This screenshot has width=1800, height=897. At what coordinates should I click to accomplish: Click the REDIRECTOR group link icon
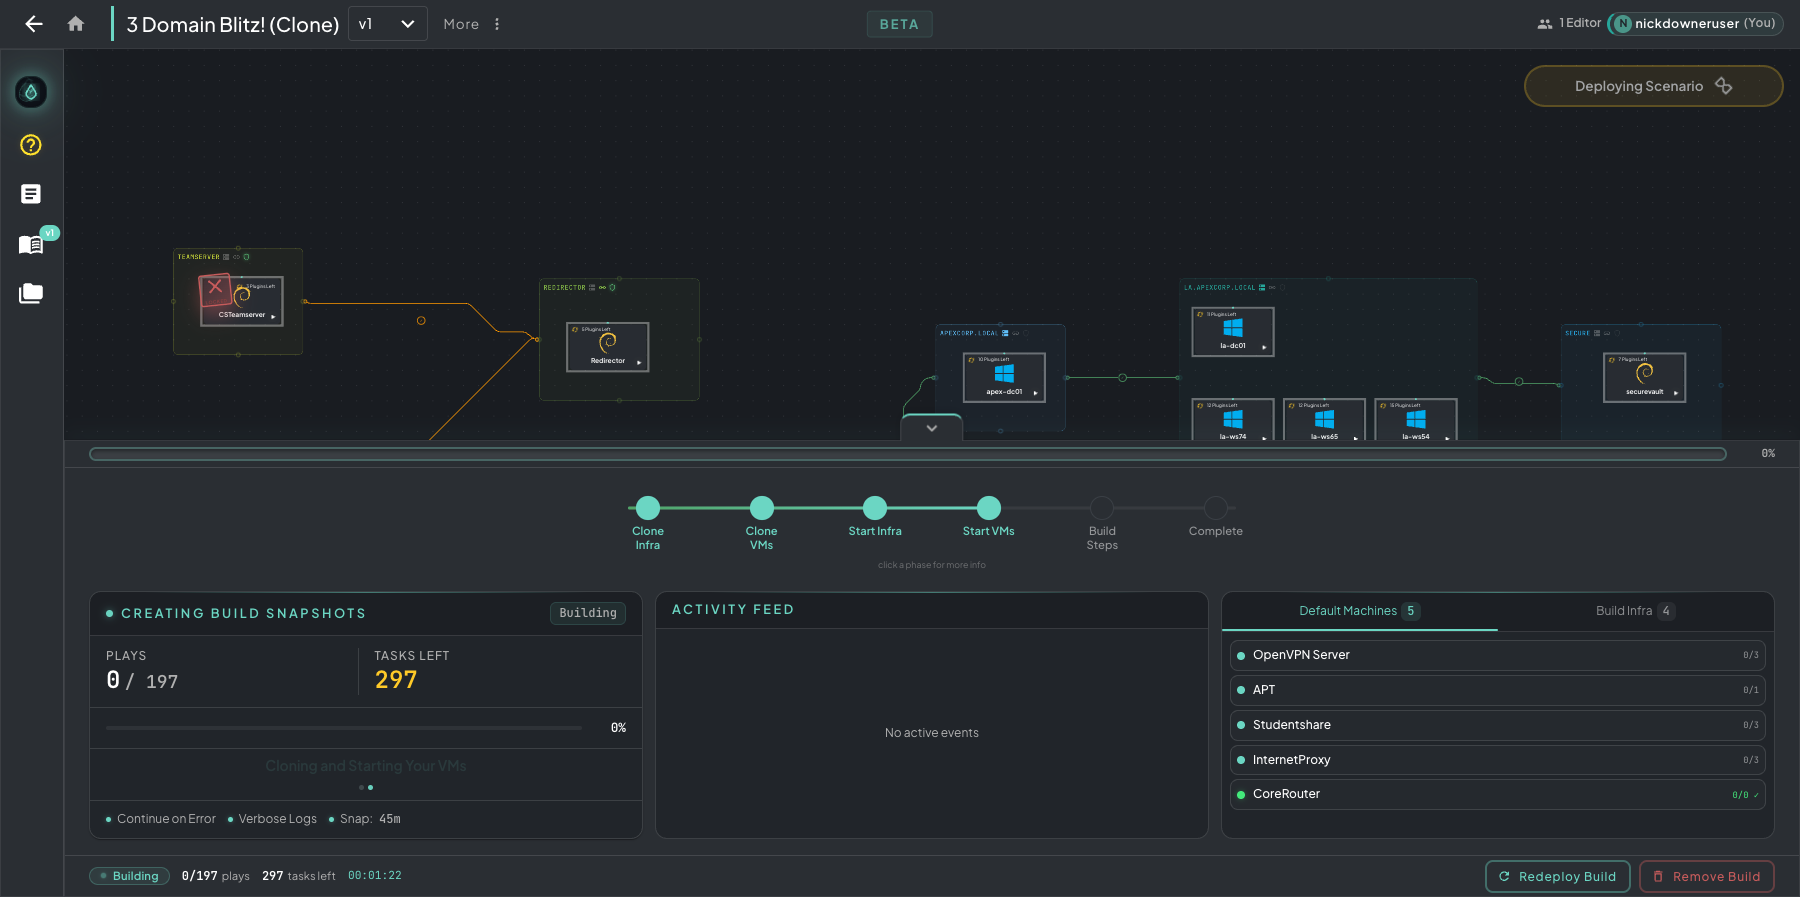[x=602, y=288]
